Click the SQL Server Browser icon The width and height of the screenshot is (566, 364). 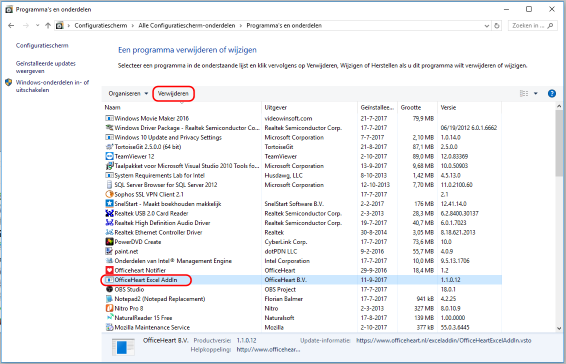[109, 185]
